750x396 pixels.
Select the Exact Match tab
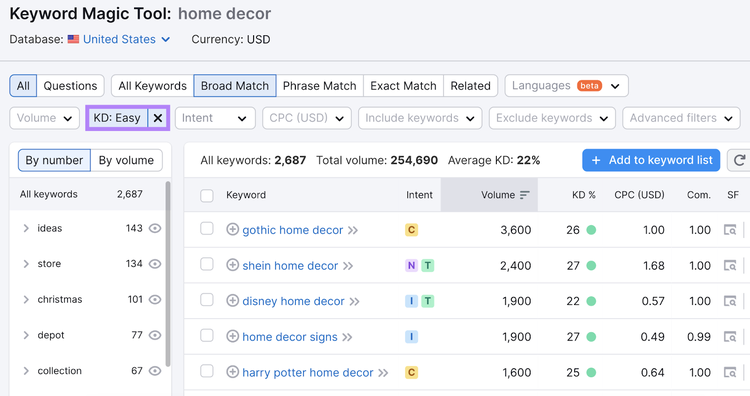403,86
